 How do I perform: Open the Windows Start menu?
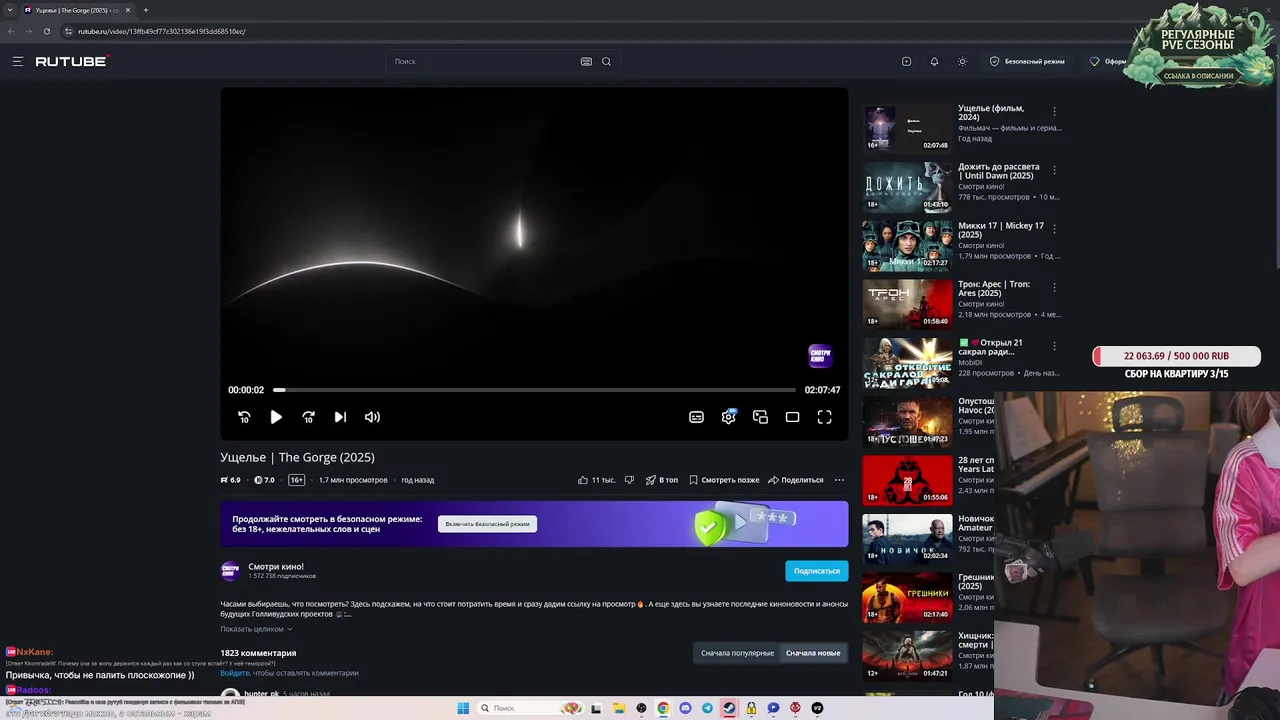(x=463, y=708)
